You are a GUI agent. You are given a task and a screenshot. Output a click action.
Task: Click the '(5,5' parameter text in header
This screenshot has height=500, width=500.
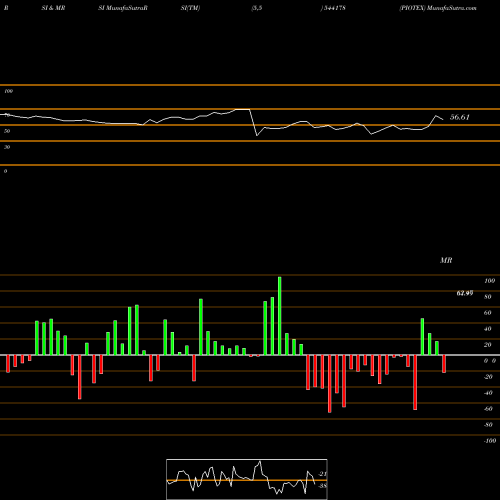point(257,8)
